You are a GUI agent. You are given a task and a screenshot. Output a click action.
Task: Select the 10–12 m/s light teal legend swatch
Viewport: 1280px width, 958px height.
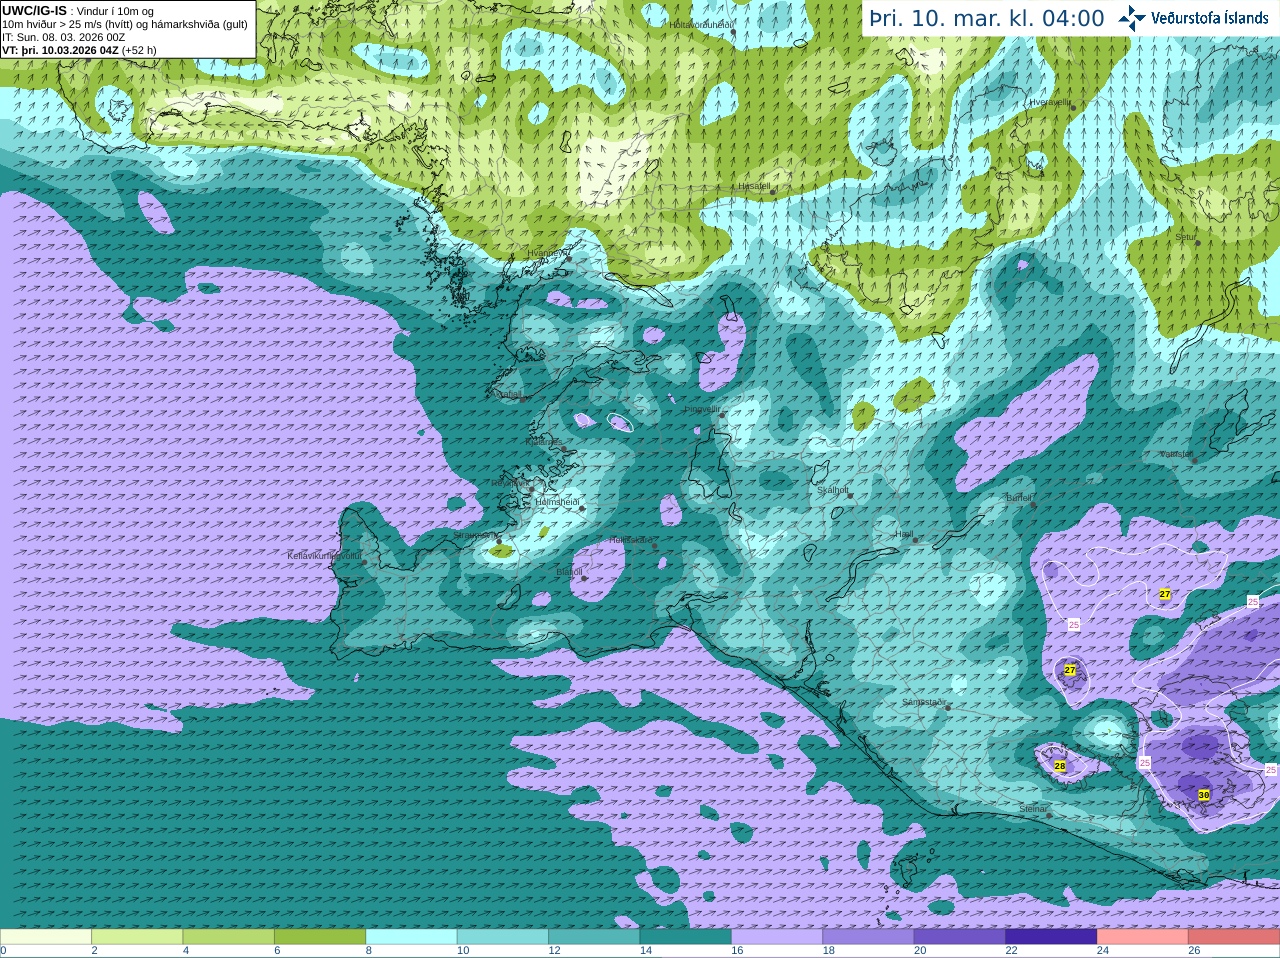click(503, 937)
